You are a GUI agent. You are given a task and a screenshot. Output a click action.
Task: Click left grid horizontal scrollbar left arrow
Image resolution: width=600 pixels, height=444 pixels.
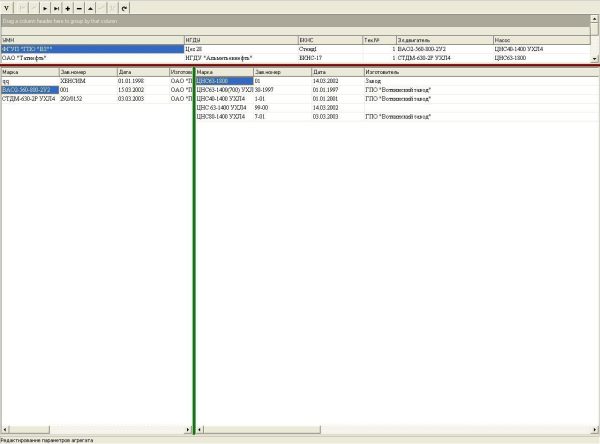(5, 429)
